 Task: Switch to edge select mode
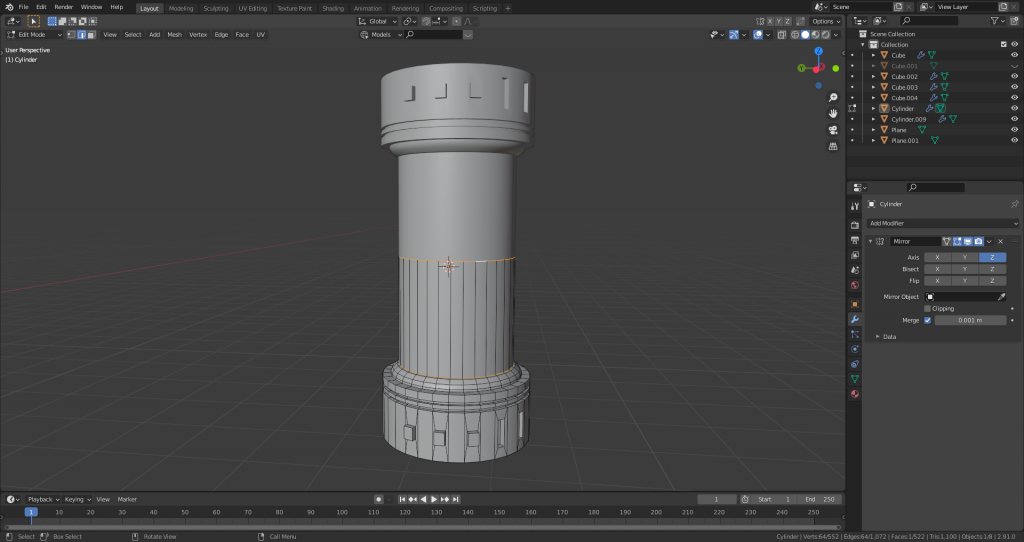(81, 35)
